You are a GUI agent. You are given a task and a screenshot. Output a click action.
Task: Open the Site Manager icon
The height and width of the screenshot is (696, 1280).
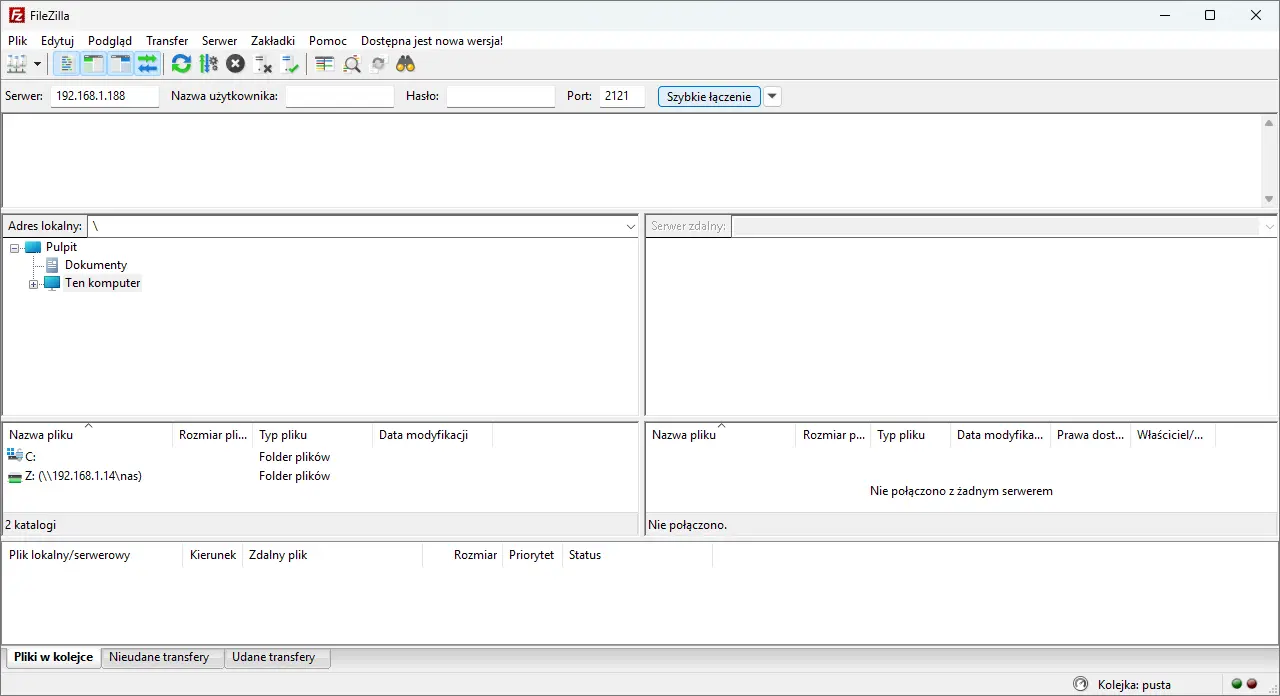[x=17, y=64]
